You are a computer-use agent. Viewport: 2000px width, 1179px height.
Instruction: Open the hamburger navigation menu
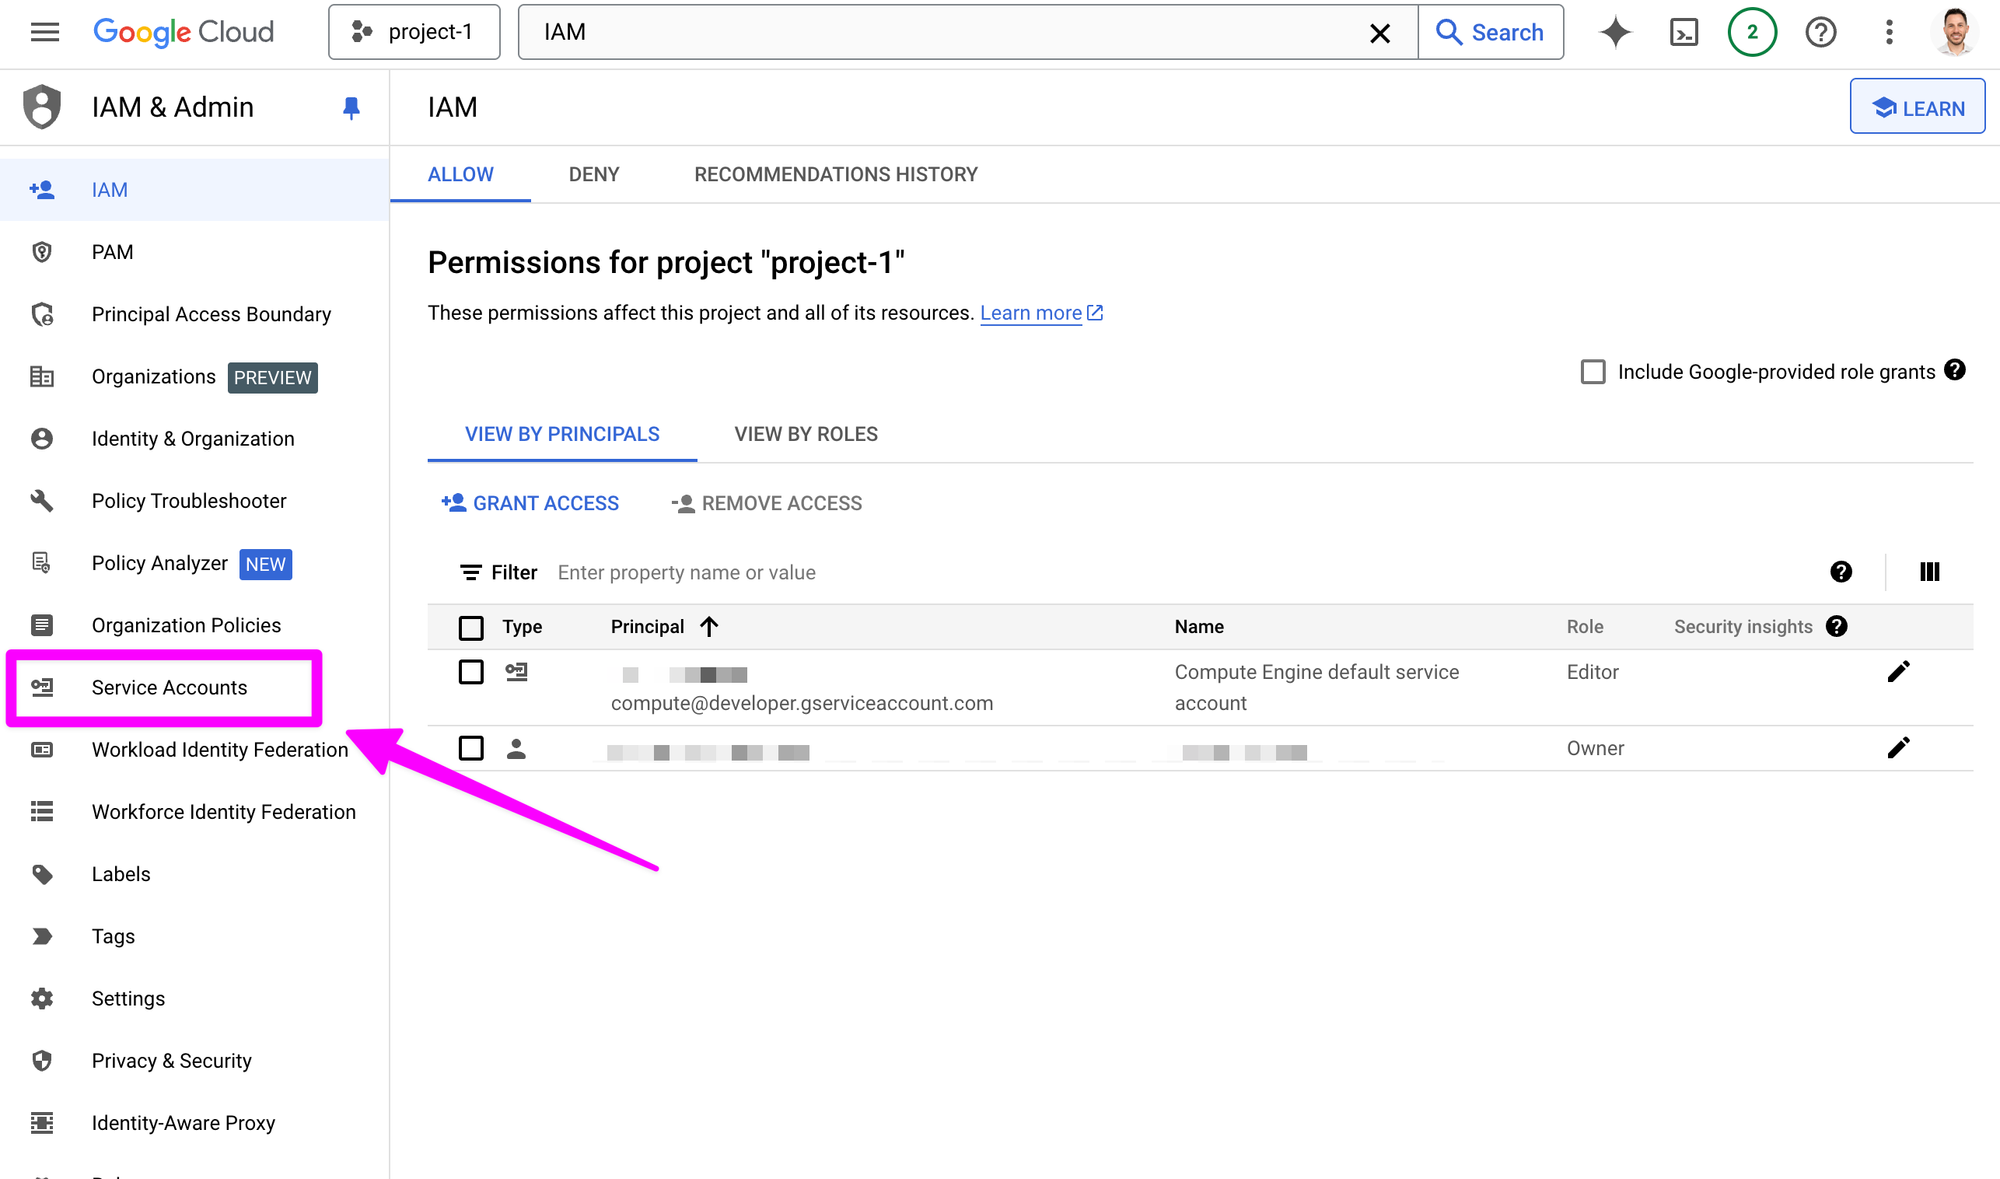[45, 32]
